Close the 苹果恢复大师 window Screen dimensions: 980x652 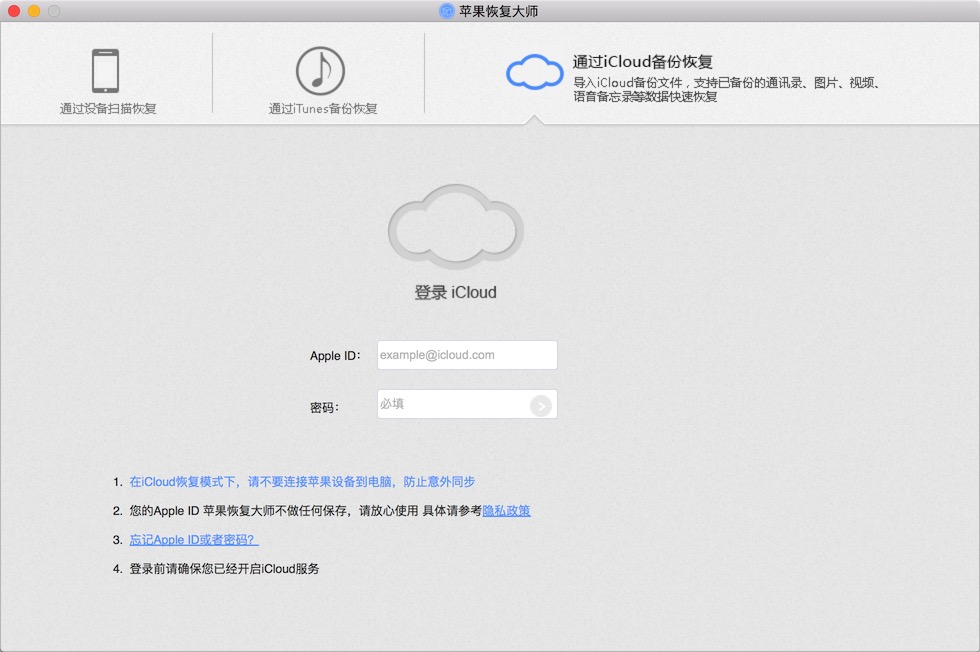tap(14, 11)
